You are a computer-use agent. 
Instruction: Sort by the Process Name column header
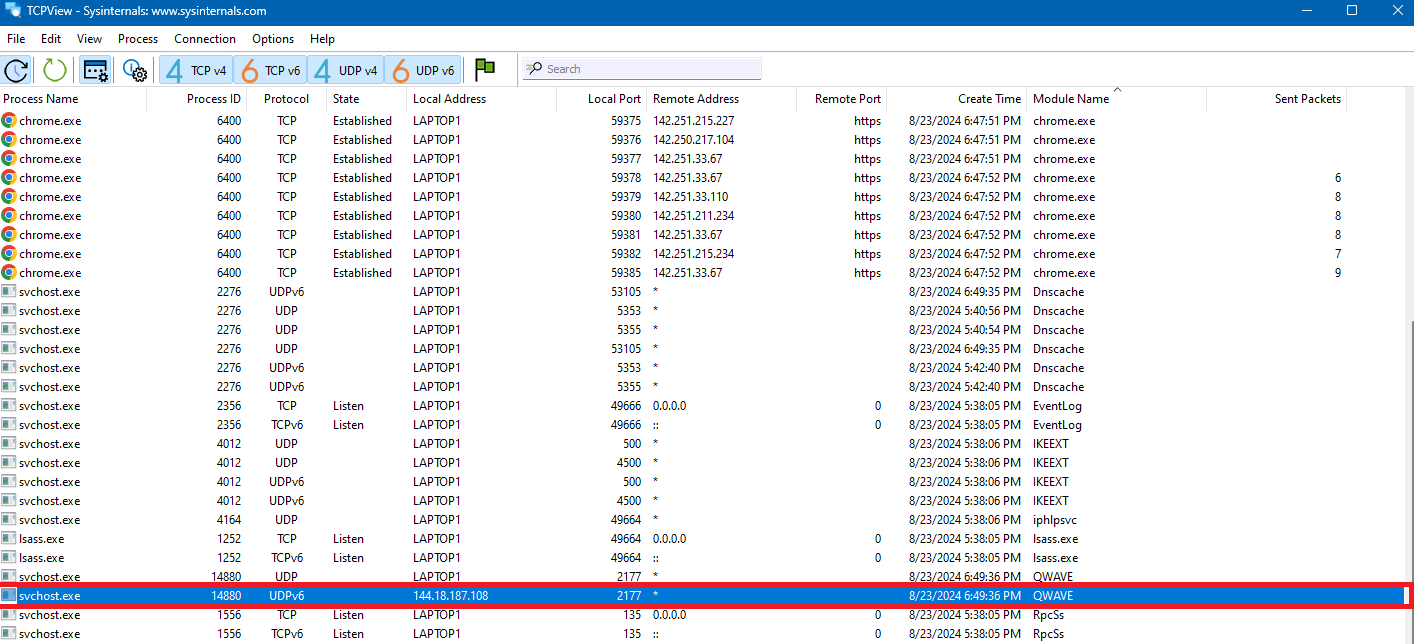[x=73, y=99]
